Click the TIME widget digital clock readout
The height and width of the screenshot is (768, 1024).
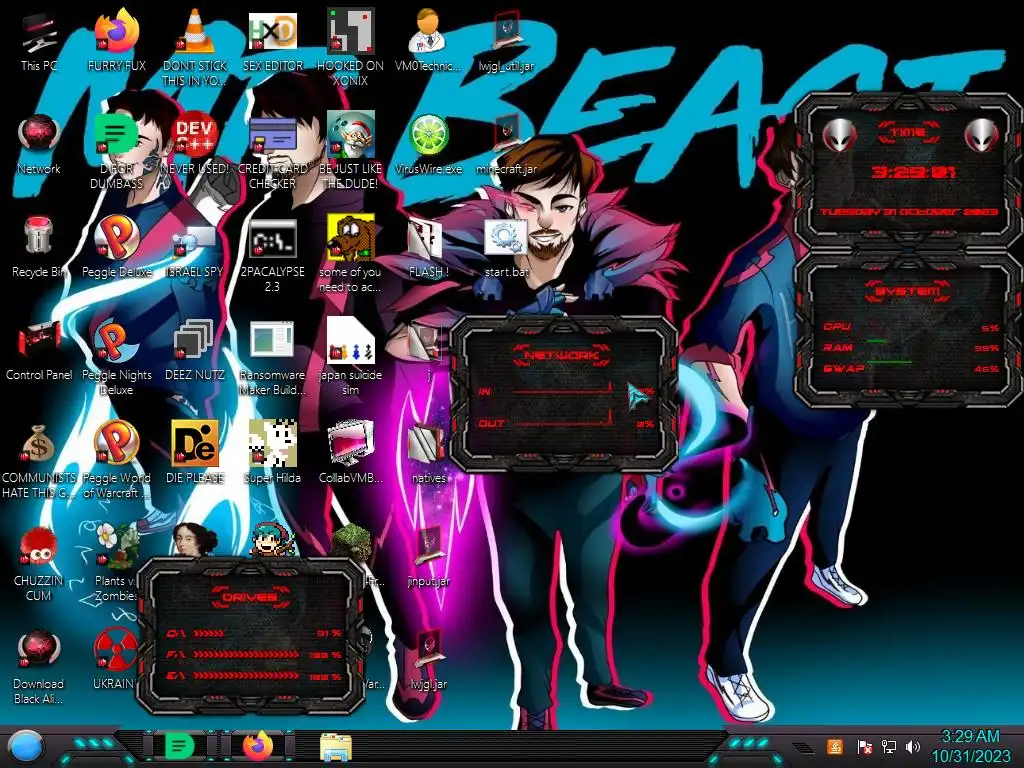[x=913, y=172]
